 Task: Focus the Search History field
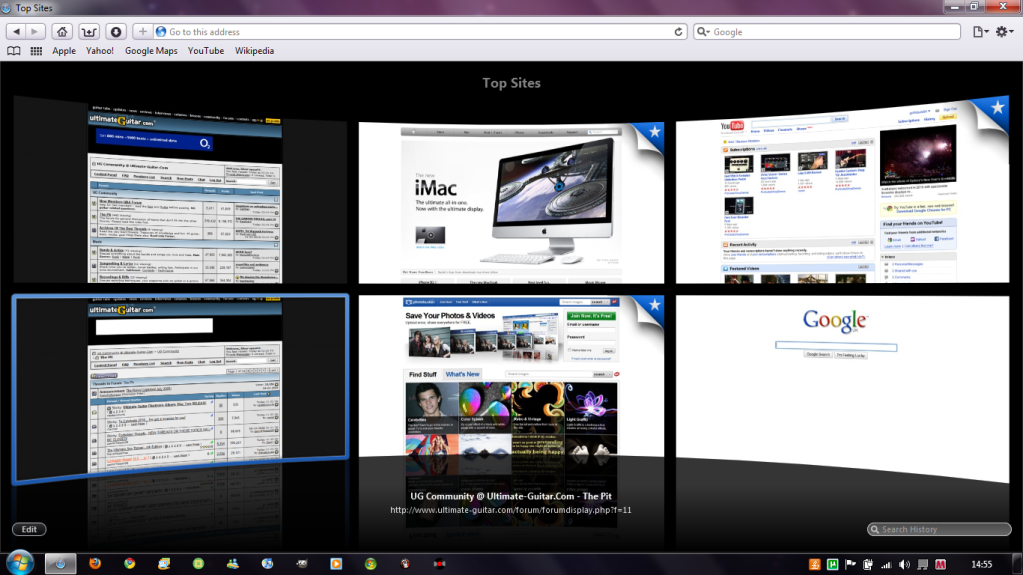coord(939,529)
